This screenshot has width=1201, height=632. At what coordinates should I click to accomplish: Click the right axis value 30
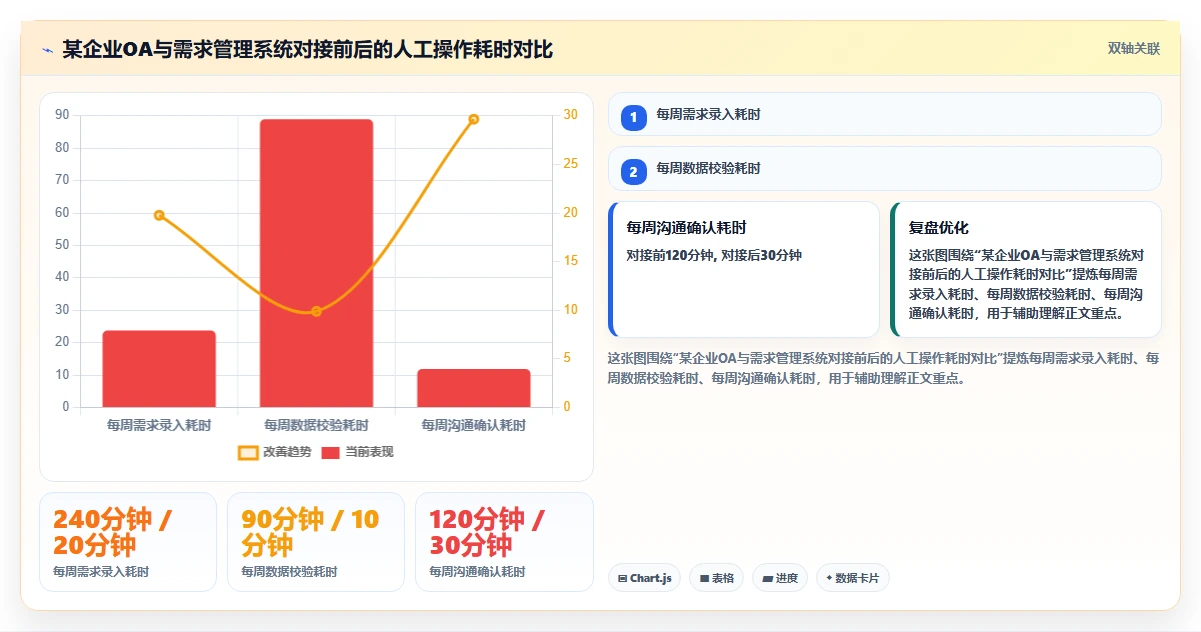(x=571, y=115)
